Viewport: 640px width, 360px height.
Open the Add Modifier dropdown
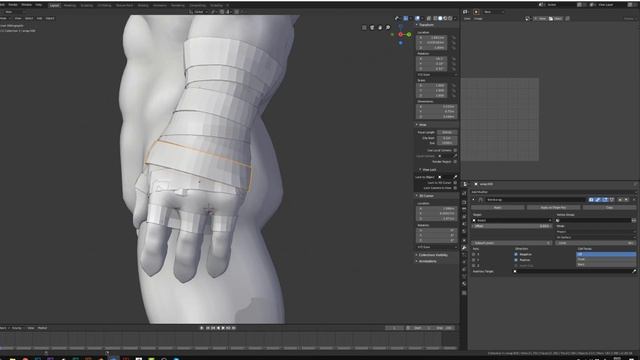pyautogui.click(x=554, y=192)
